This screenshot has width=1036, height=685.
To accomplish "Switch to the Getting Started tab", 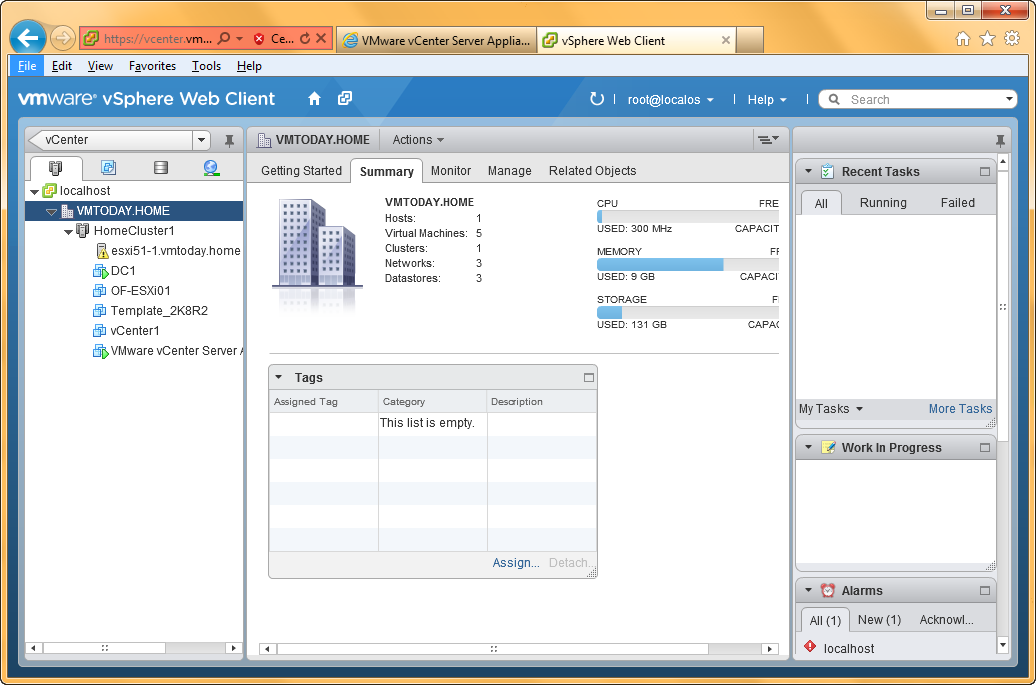I will [301, 170].
